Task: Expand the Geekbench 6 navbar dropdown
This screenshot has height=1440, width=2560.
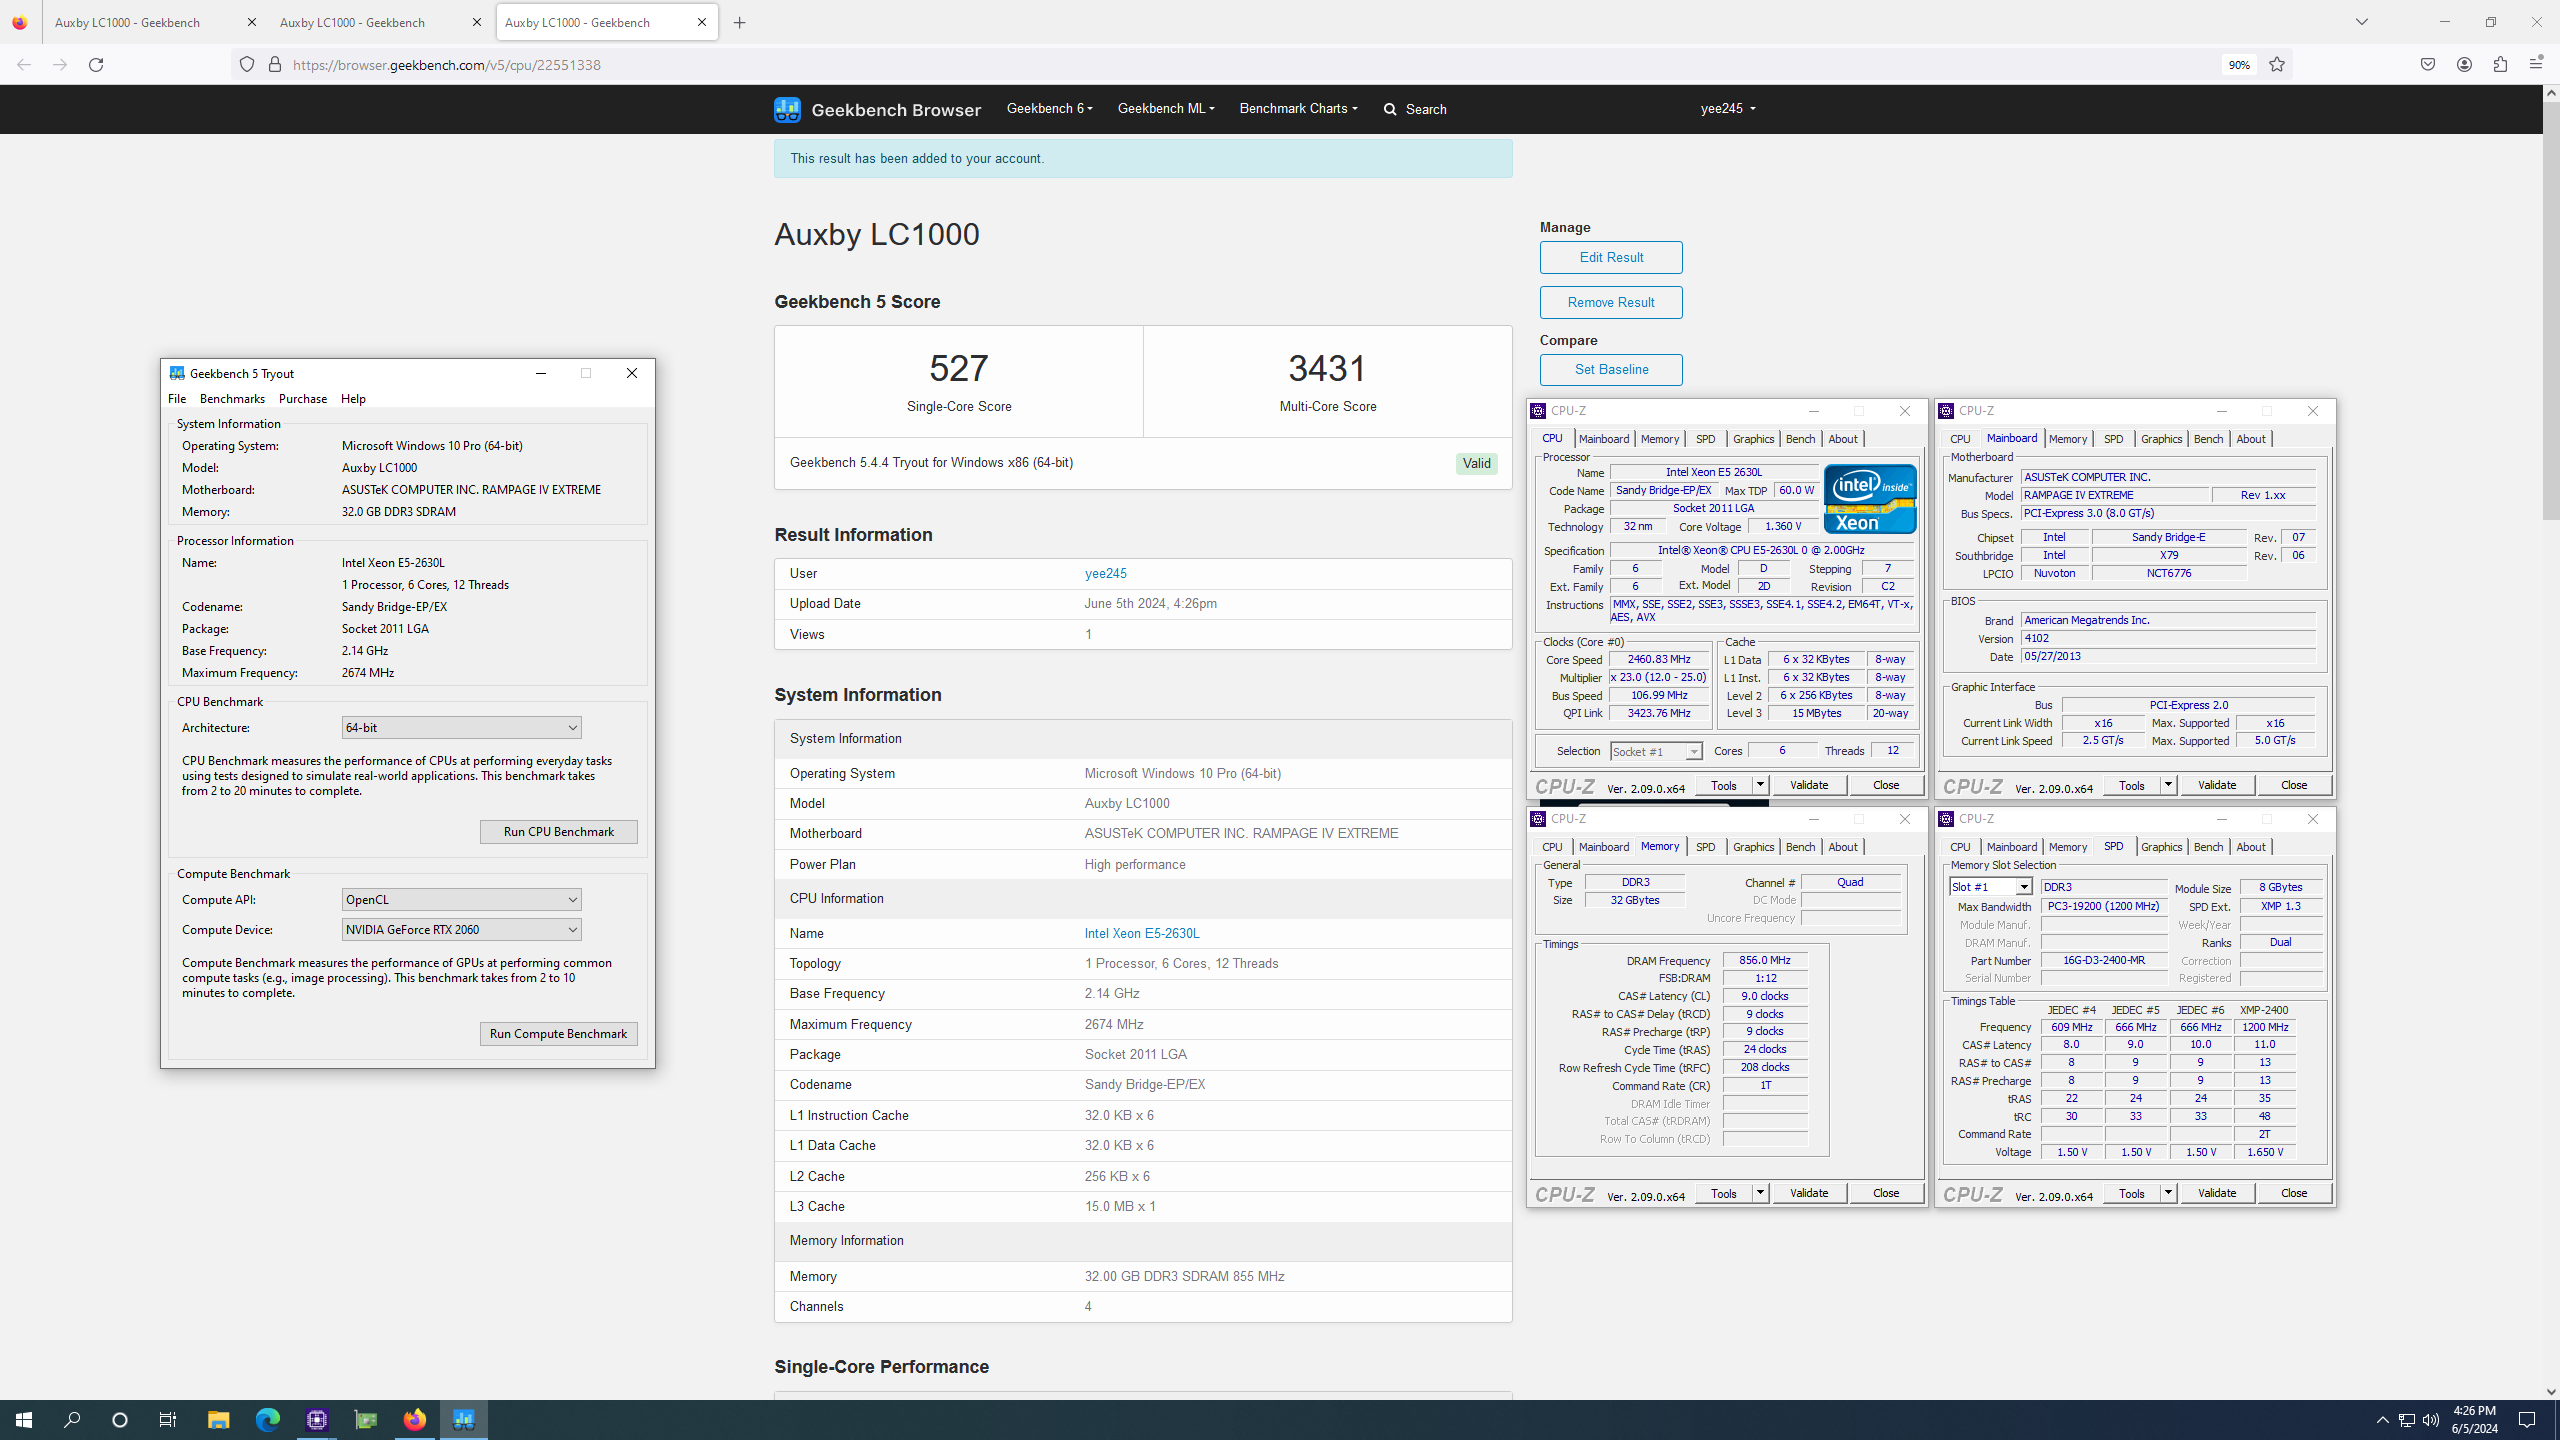Action: click(1049, 108)
